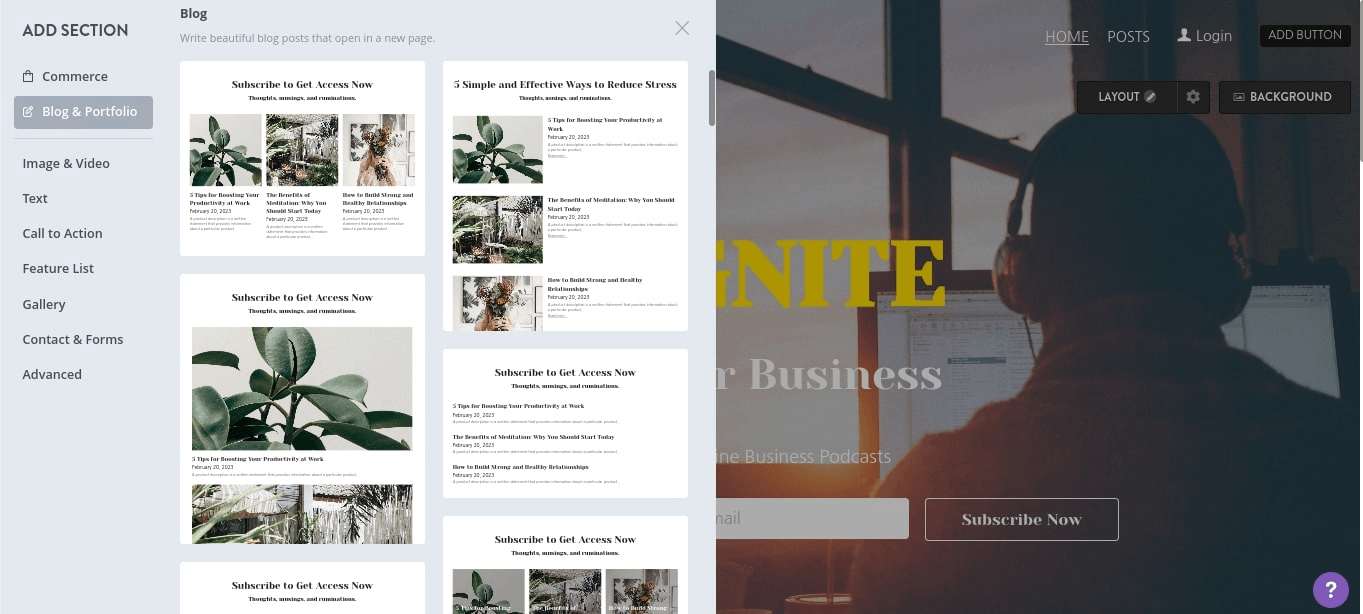Viewport: 1363px width, 614px height.
Task: Click the ADD BUTTON control
Action: pyautogui.click(x=1304, y=35)
